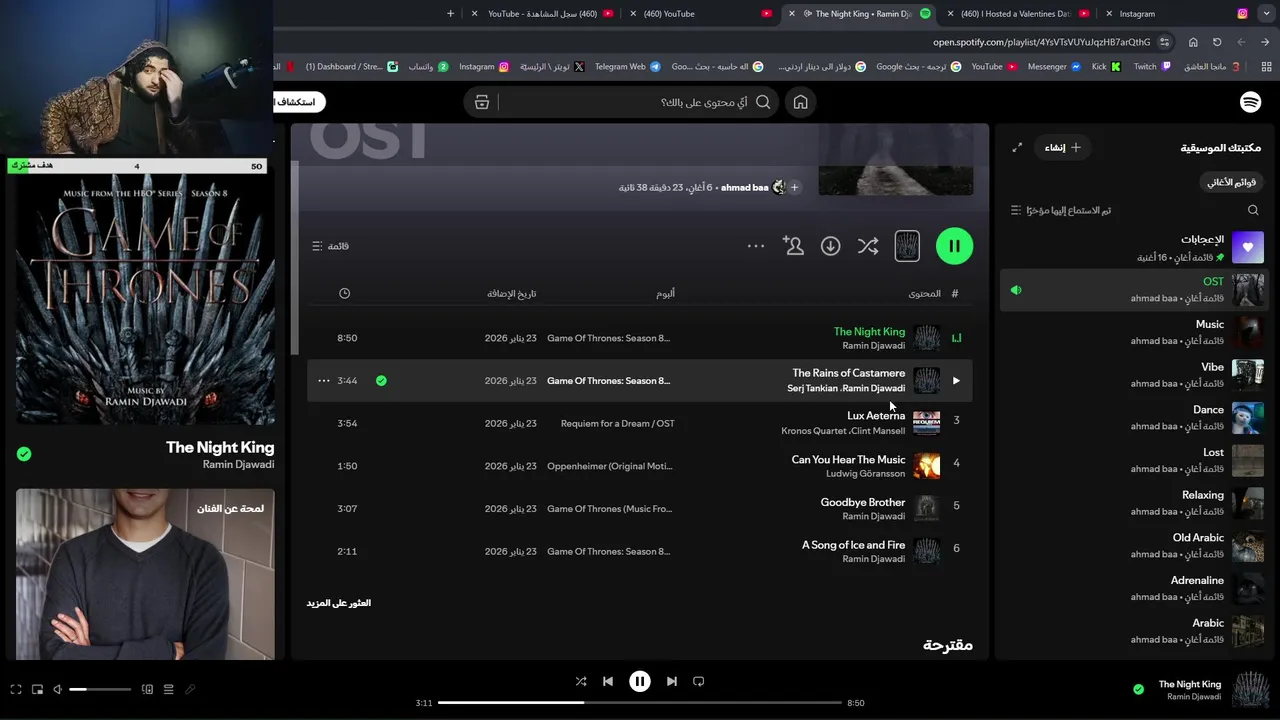Open YouTube سجل المشاهدة tab

click(x=543, y=14)
